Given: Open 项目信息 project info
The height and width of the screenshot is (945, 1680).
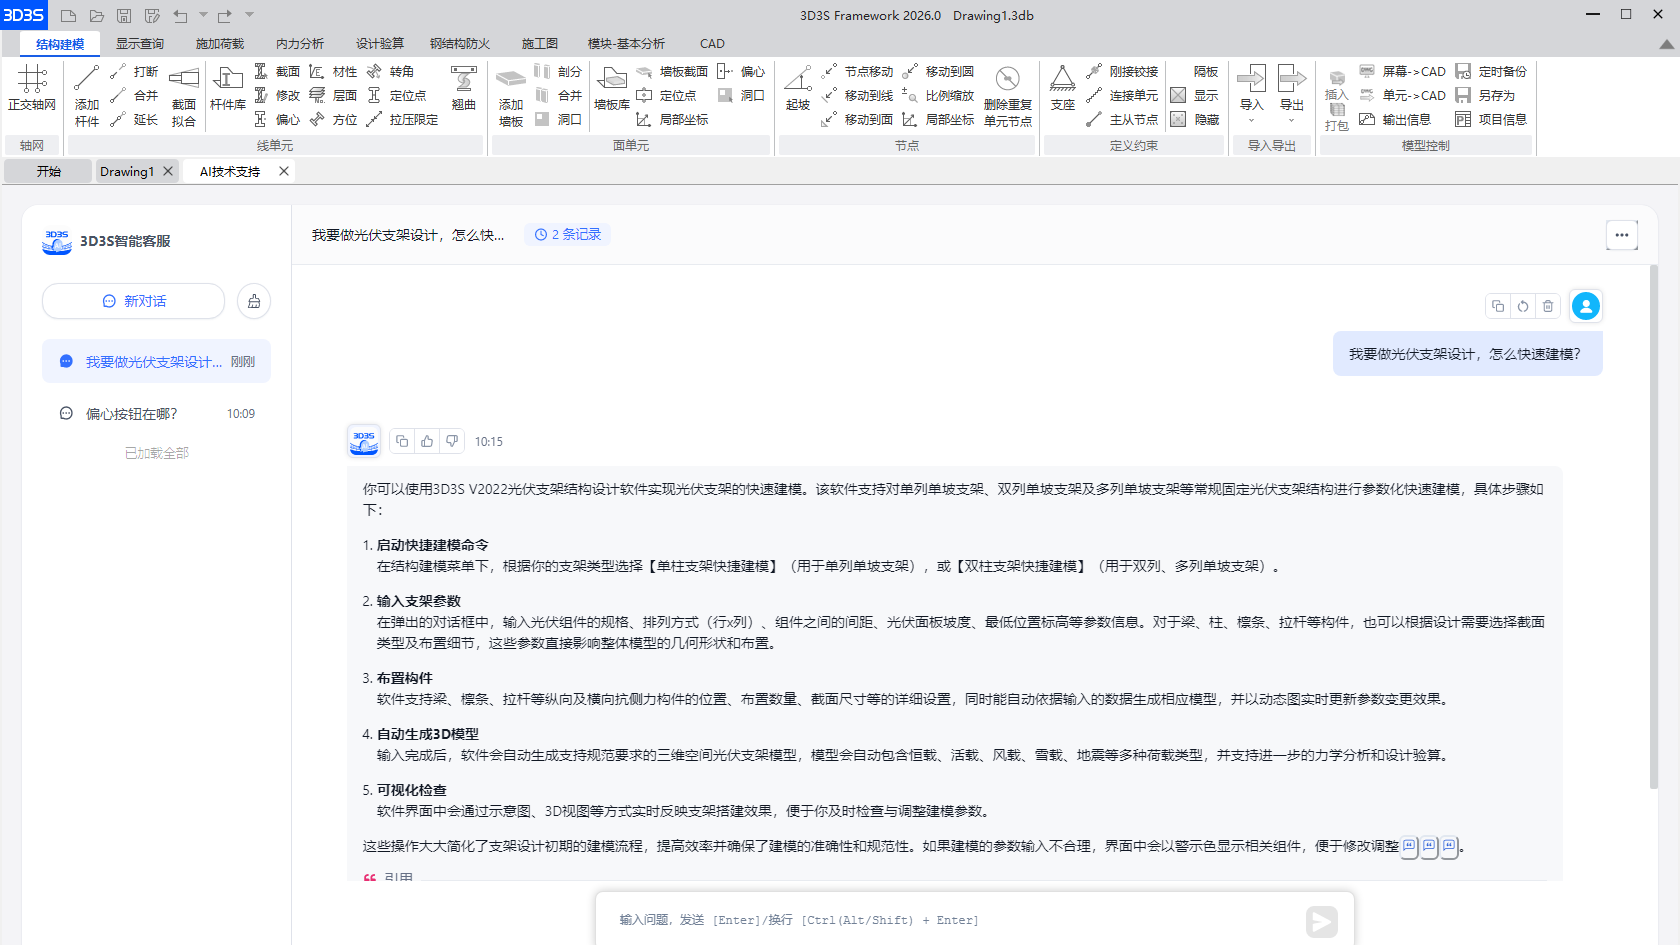Looking at the screenshot, I should 1491,120.
